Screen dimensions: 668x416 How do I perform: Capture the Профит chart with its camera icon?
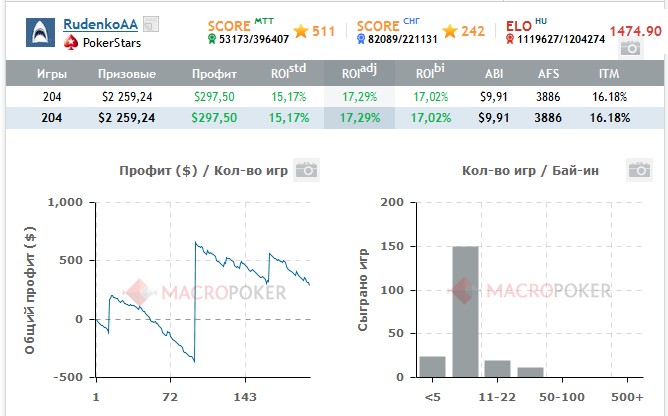coord(306,170)
